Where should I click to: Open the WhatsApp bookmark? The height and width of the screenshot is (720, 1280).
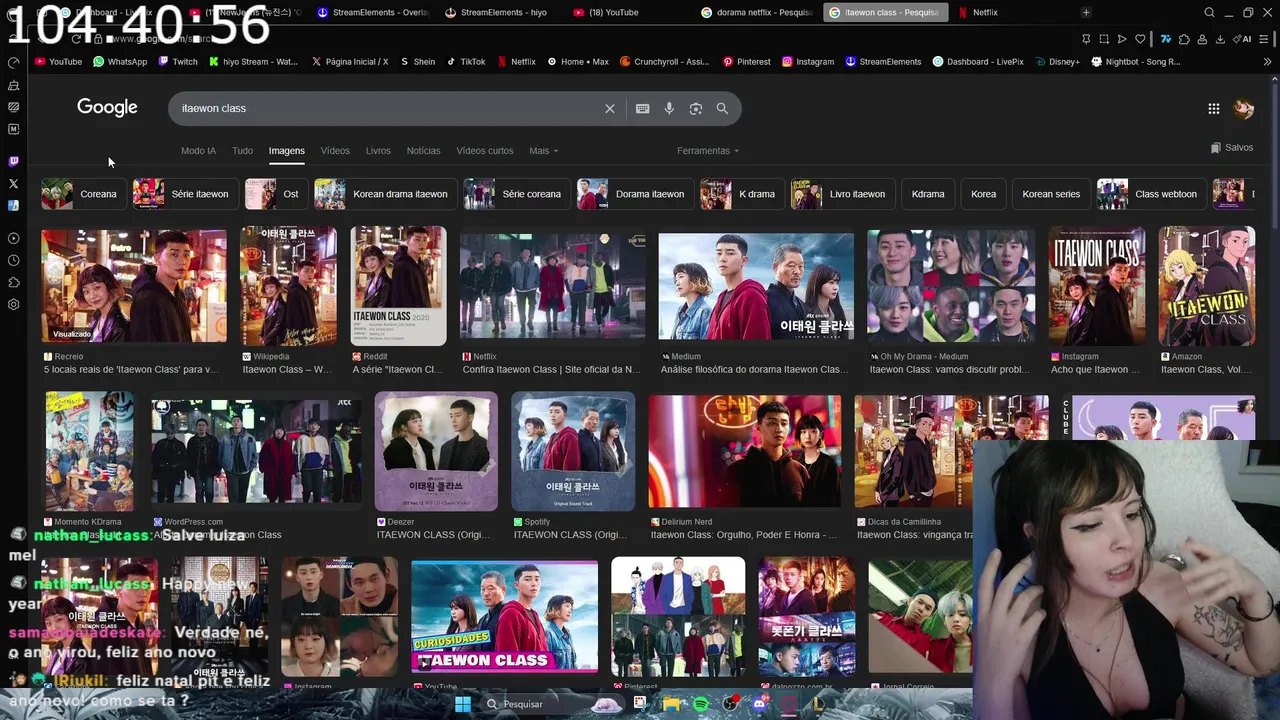coord(120,62)
